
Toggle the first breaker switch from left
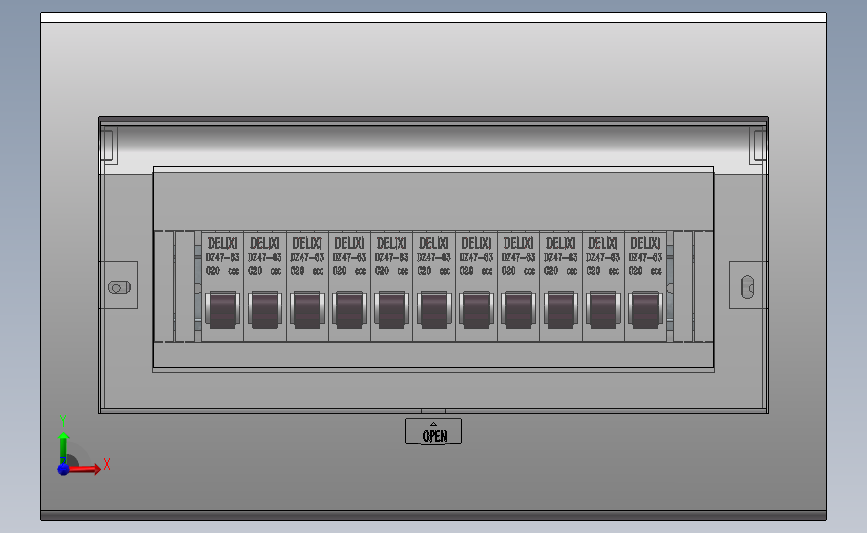pos(222,310)
